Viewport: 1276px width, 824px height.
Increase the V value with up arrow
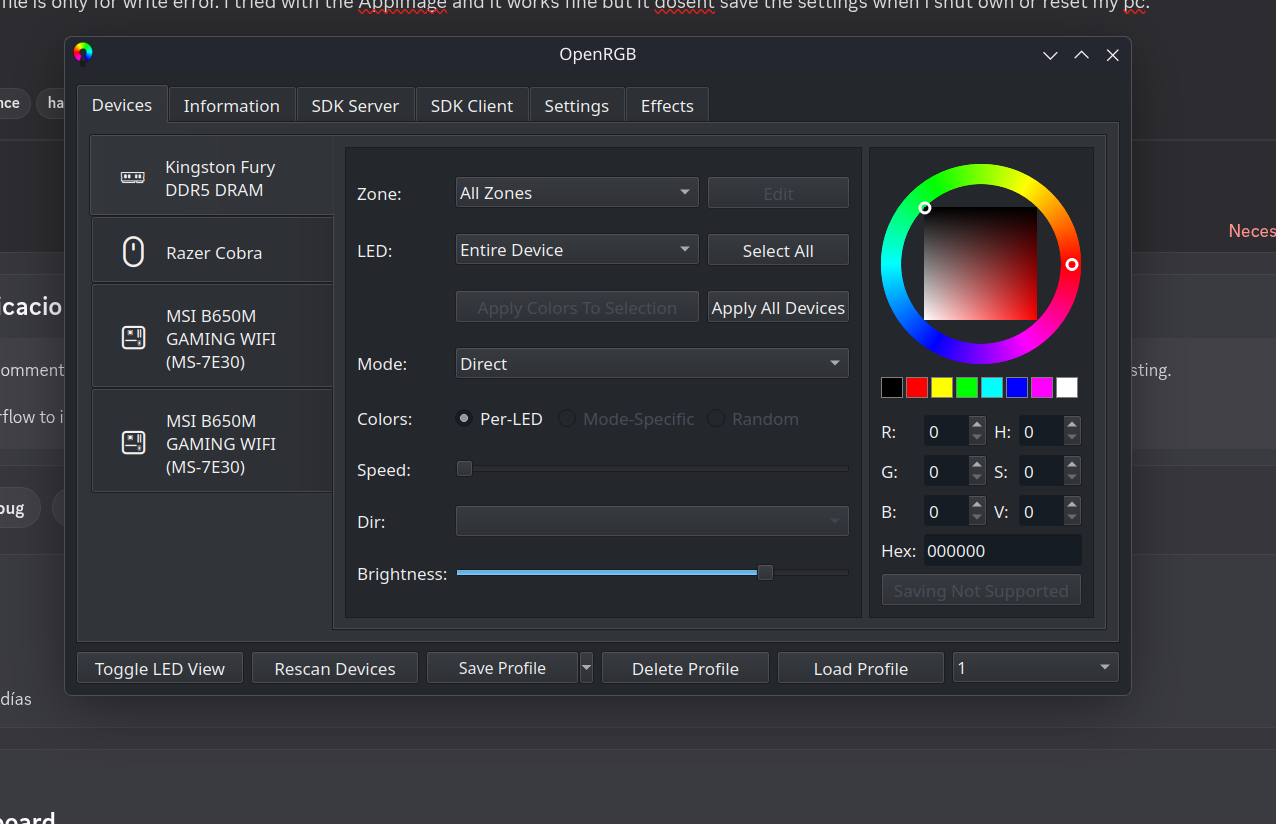tap(1072, 505)
